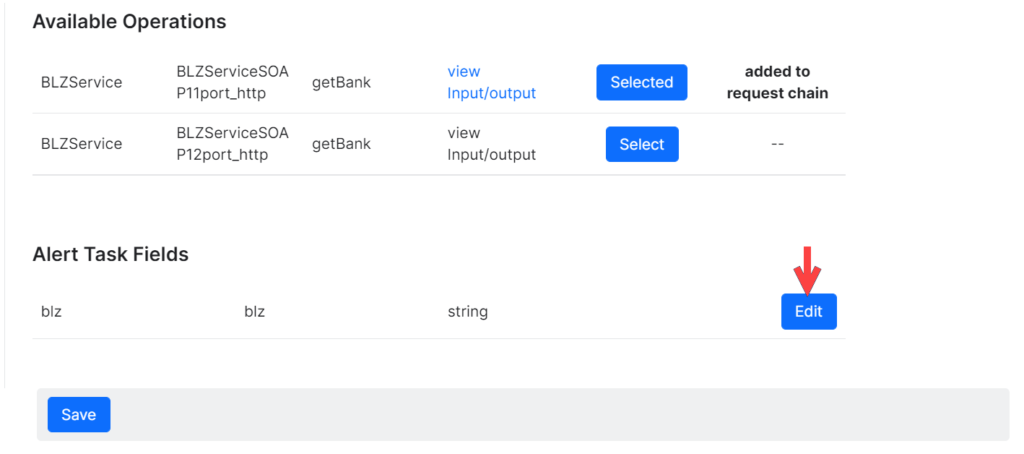Edit the blz alert task field
Viewport: 1024px width, 454px height.
(808, 311)
